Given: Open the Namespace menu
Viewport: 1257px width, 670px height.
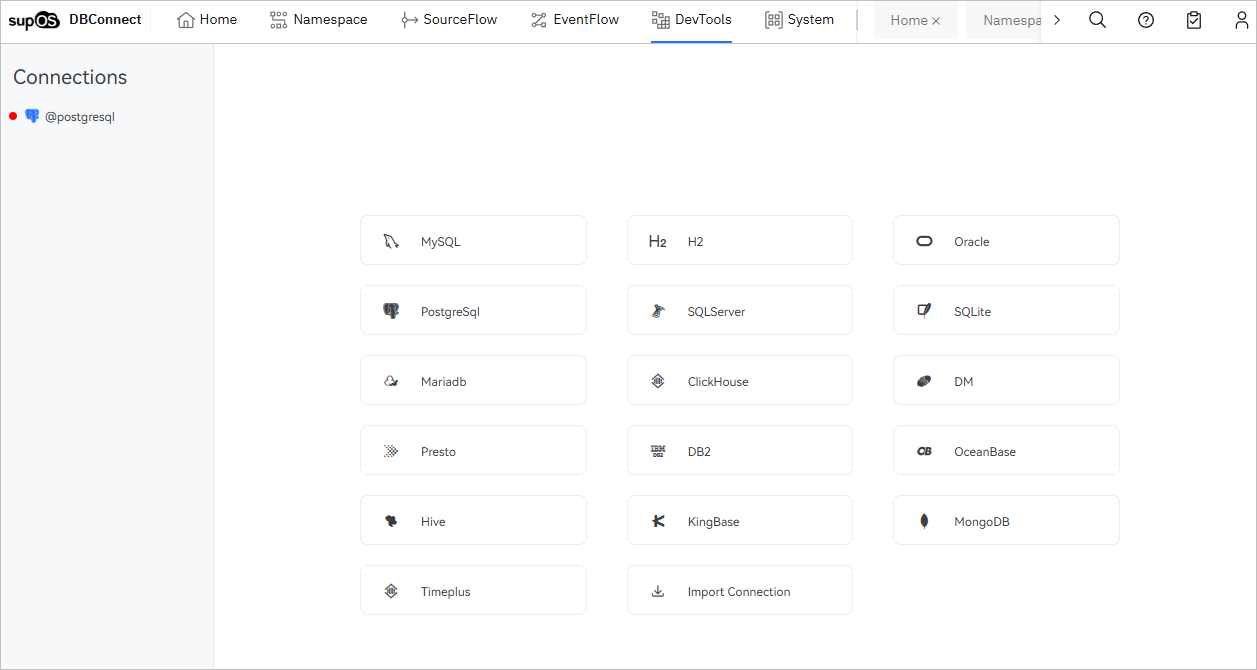Looking at the screenshot, I should tap(319, 20).
